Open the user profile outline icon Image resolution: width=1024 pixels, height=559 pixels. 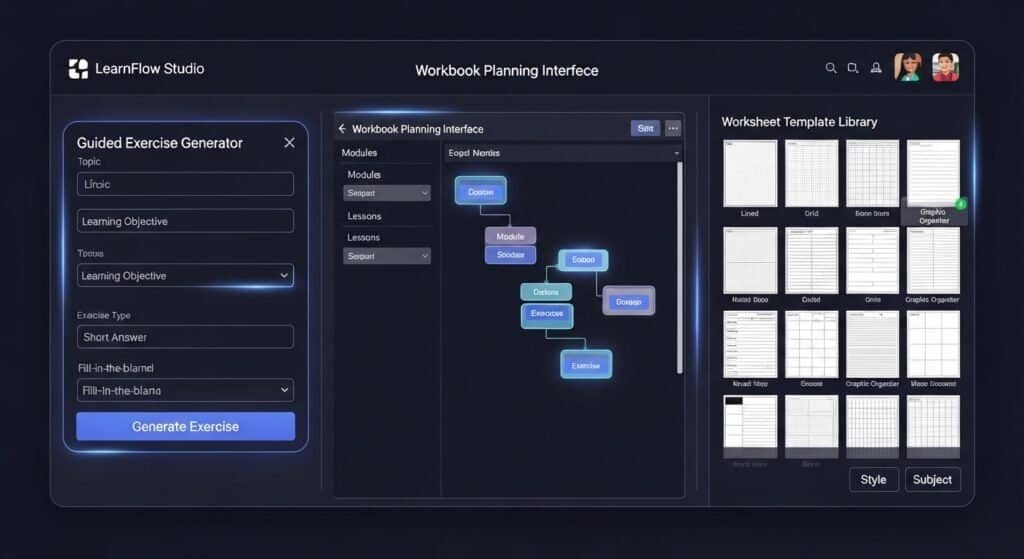876,68
